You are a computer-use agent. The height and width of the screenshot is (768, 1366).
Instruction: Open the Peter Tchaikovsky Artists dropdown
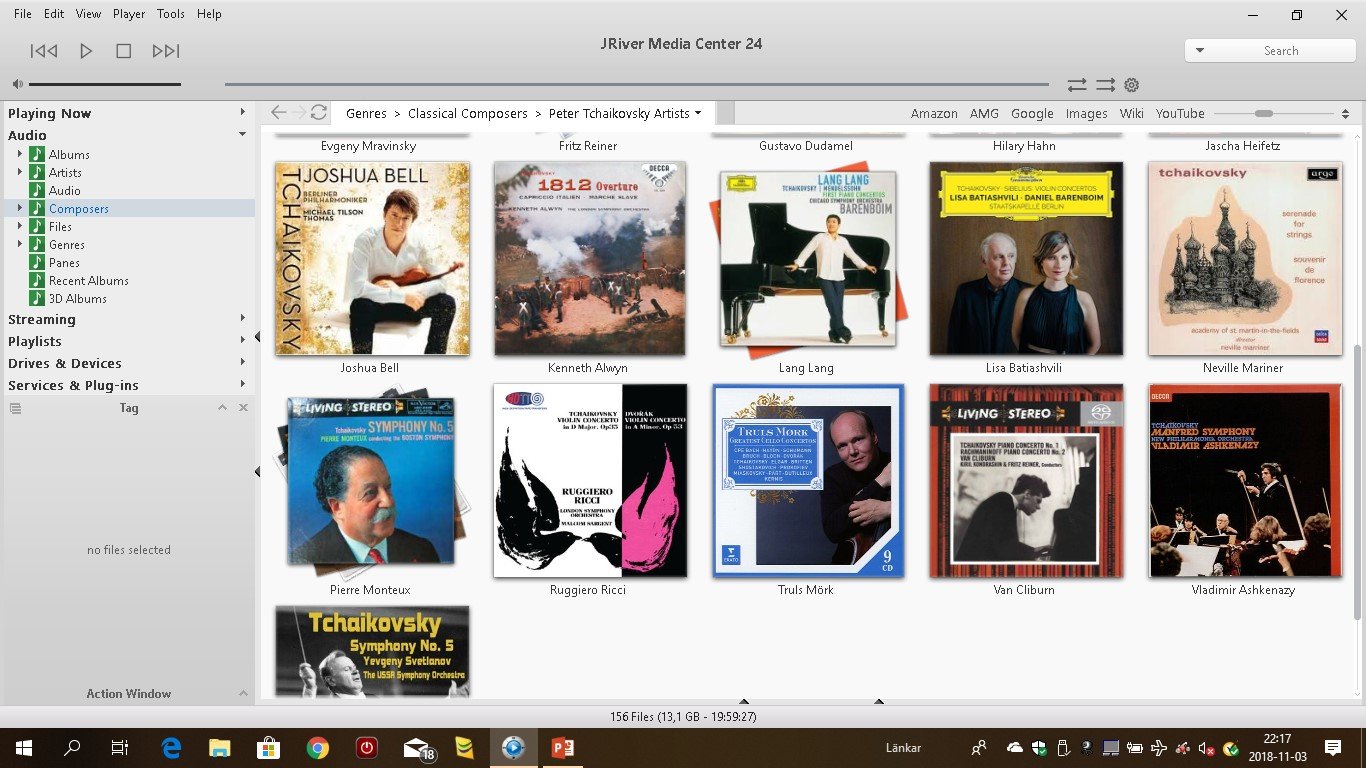[x=698, y=113]
